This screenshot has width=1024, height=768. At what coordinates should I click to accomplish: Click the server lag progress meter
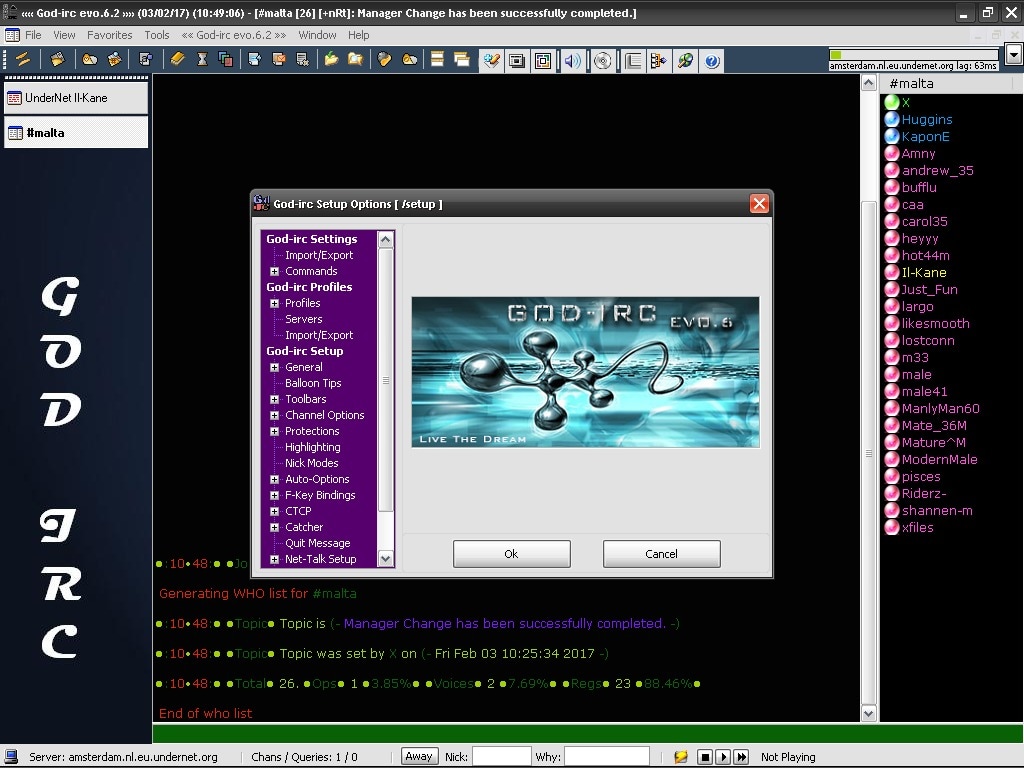(x=913, y=54)
